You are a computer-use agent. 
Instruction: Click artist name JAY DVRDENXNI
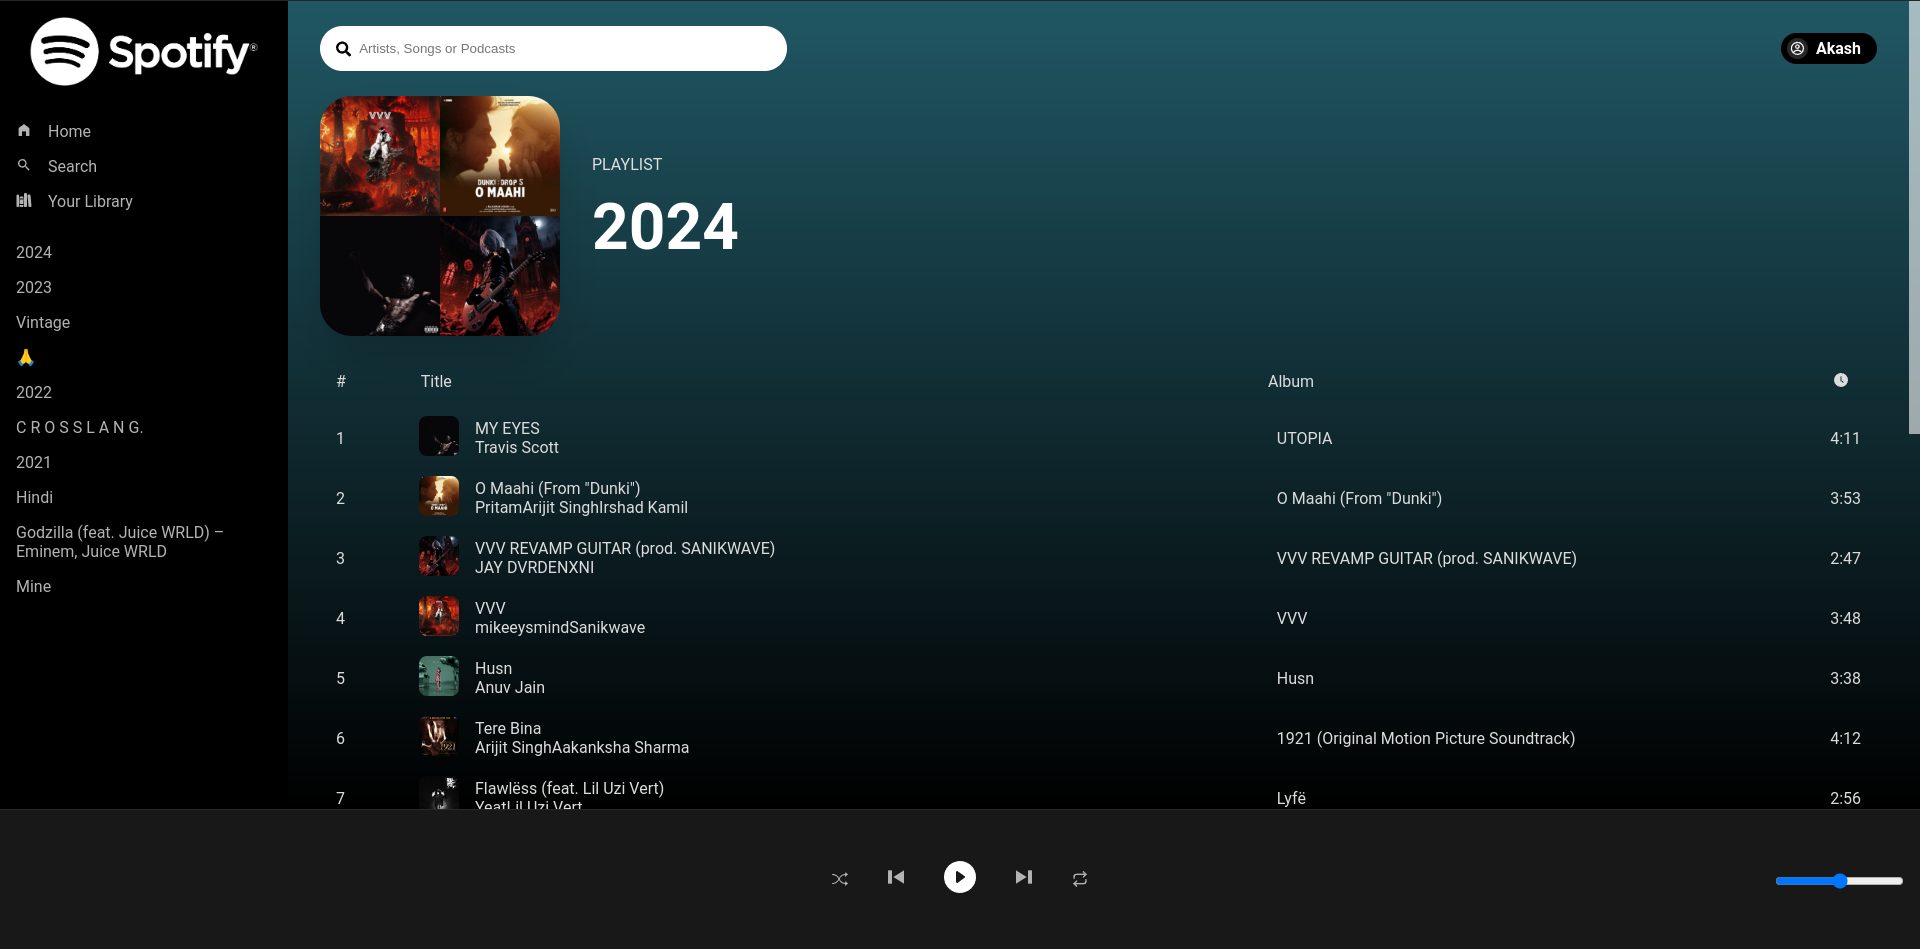tap(534, 567)
